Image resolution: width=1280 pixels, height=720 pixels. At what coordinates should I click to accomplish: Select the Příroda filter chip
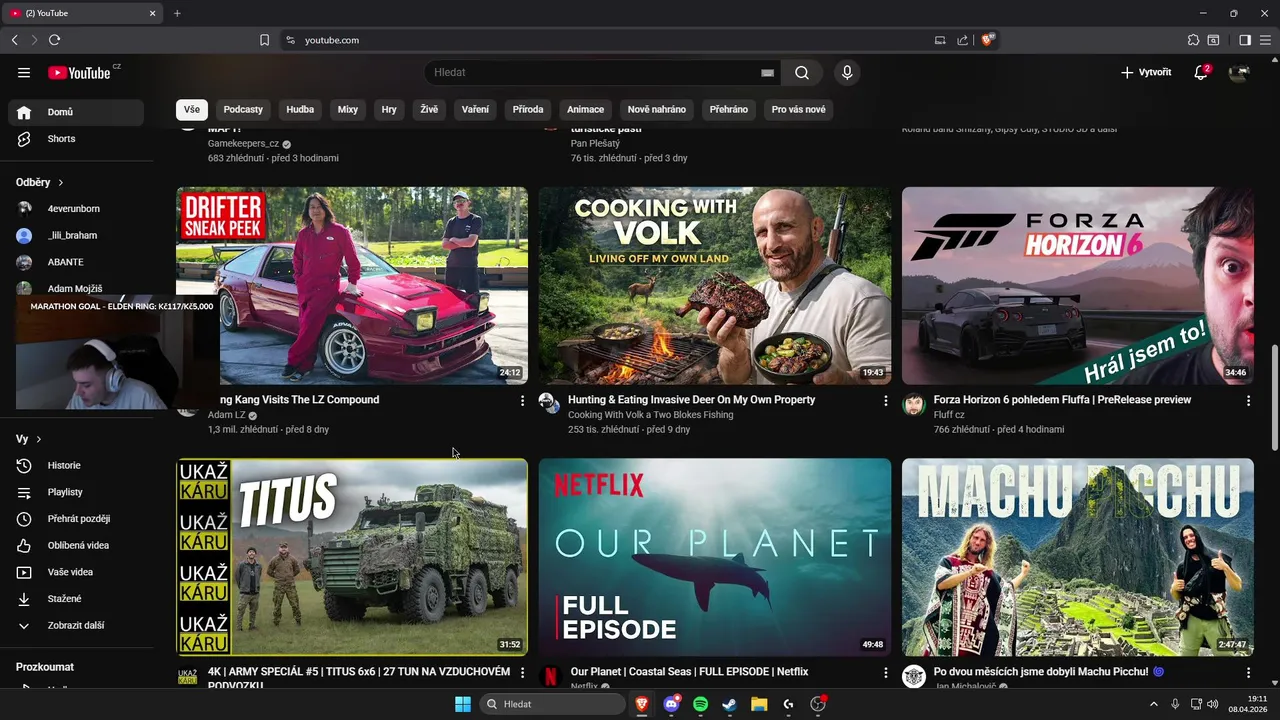[x=528, y=109]
